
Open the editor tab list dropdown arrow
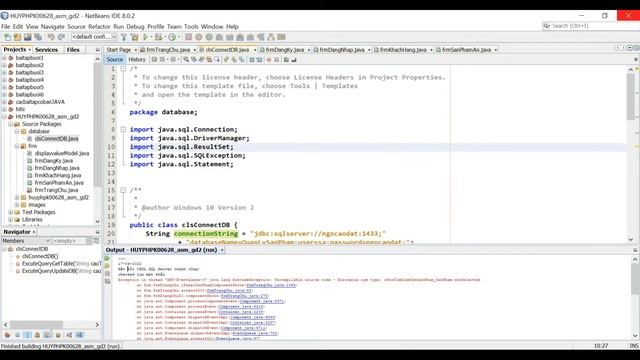631,48
